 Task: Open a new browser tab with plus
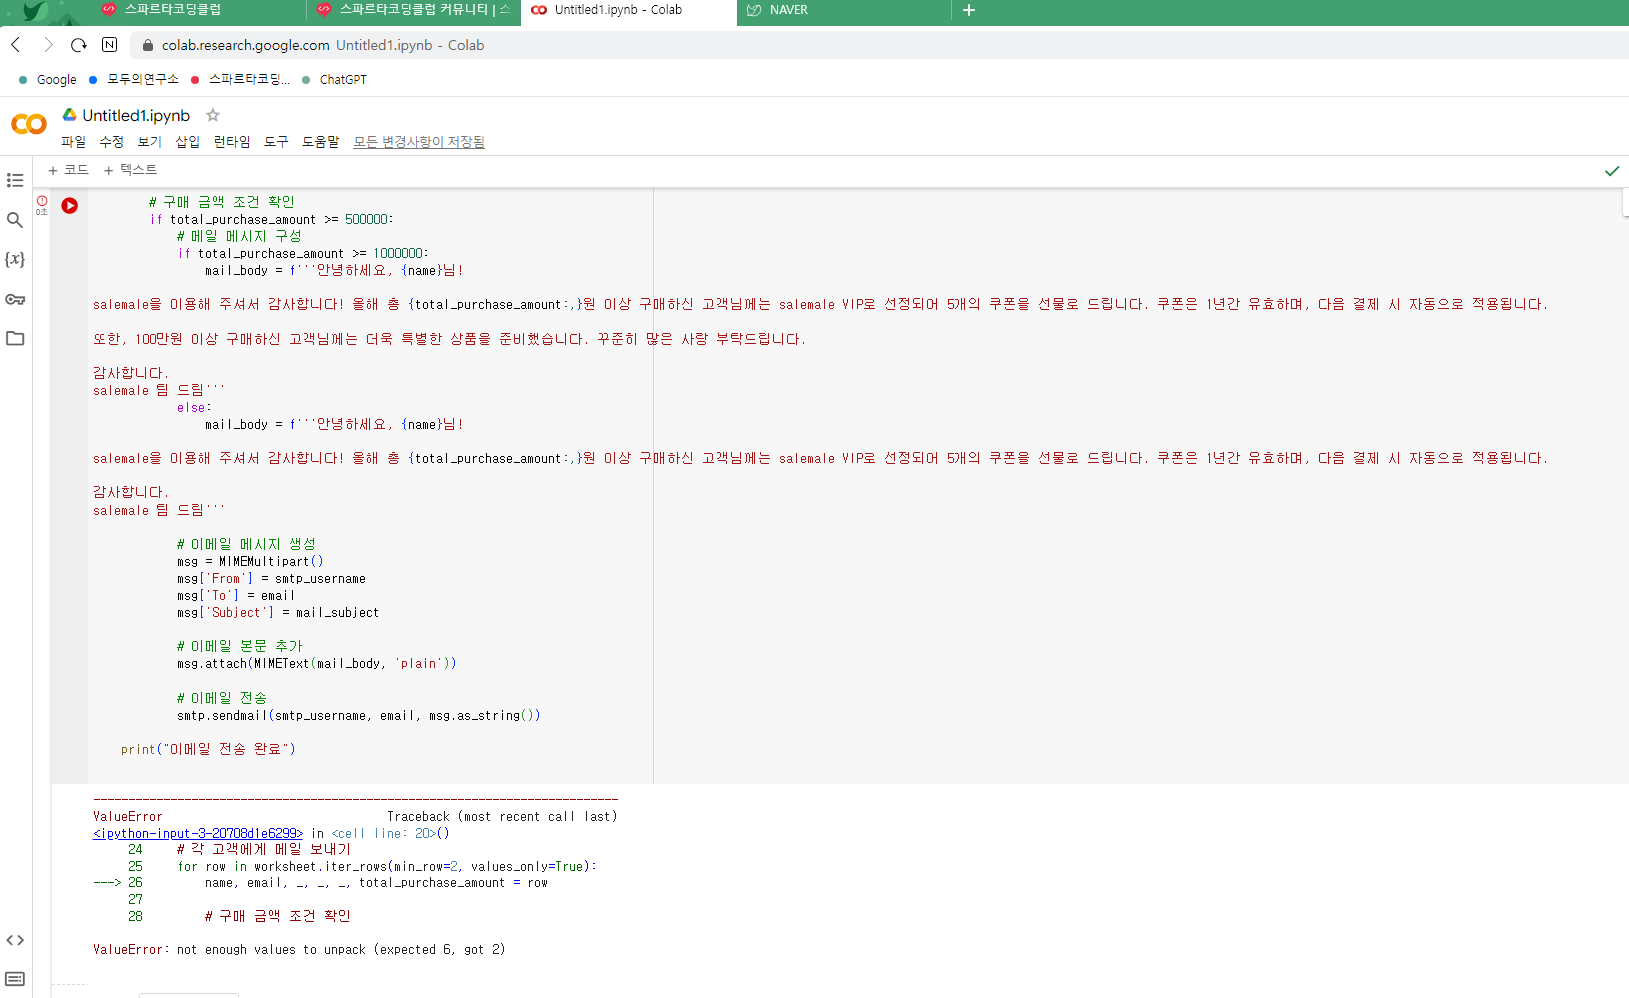pyautogui.click(x=968, y=10)
